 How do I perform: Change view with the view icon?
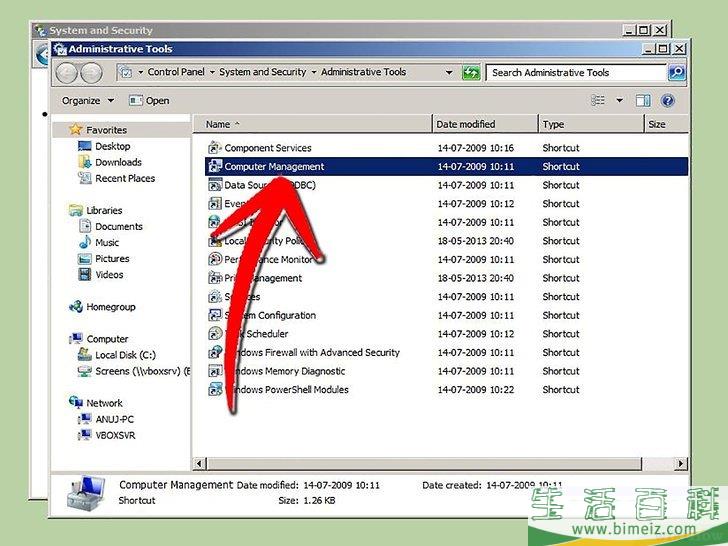(598, 100)
